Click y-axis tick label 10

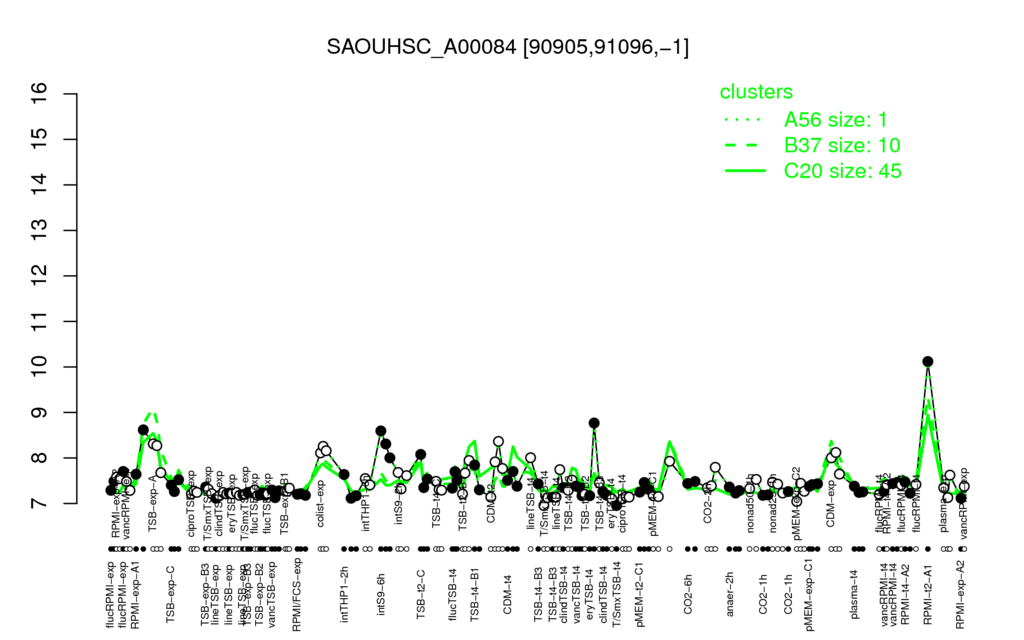(39, 367)
